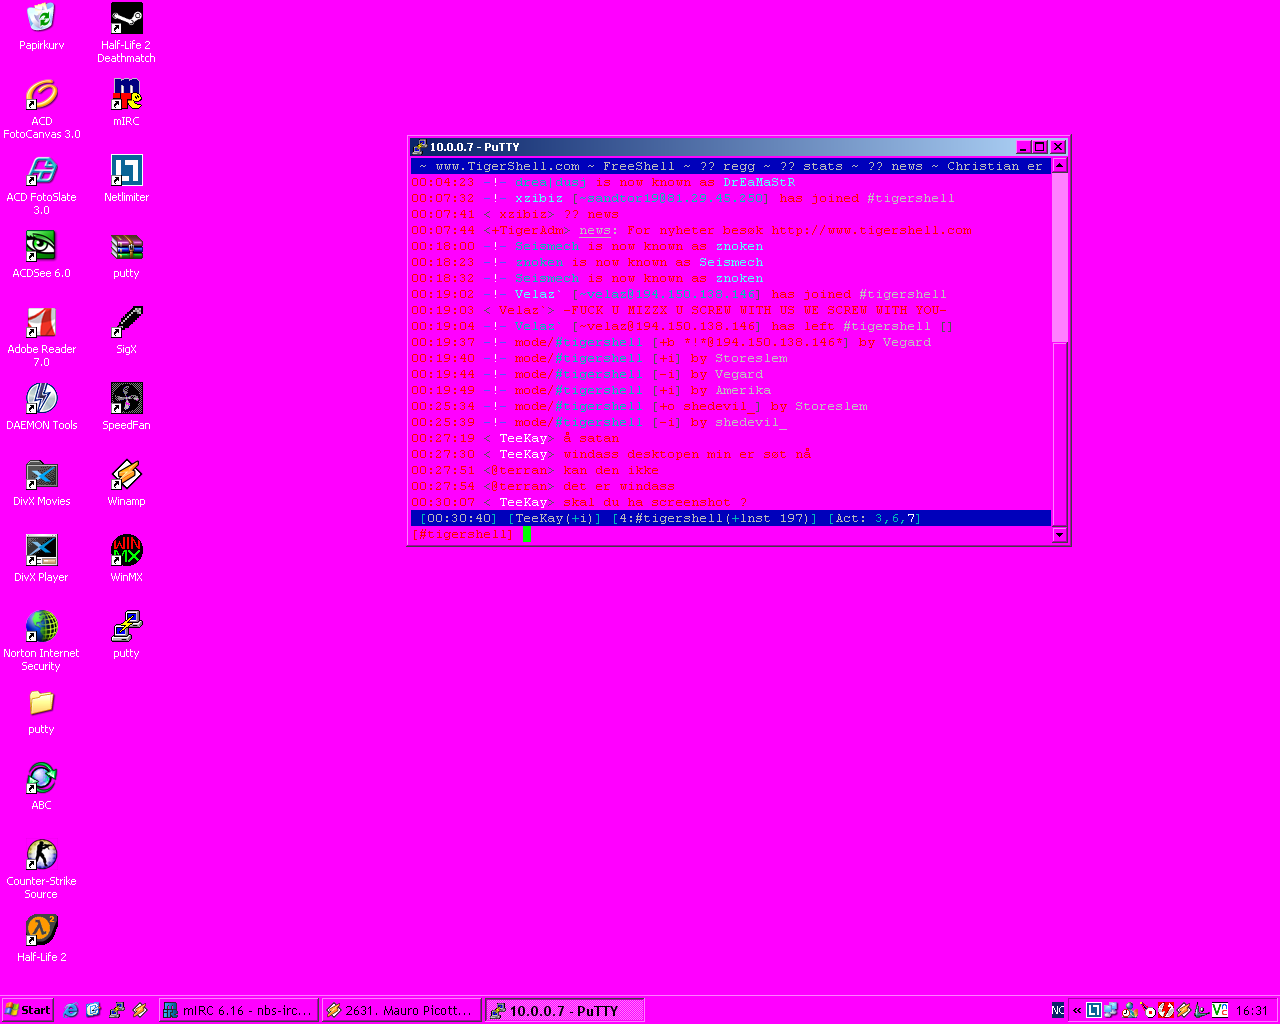Click '4:#tigershell(+lnst 197)' in the status bar
1280x1024 pixels.
(x=715, y=518)
